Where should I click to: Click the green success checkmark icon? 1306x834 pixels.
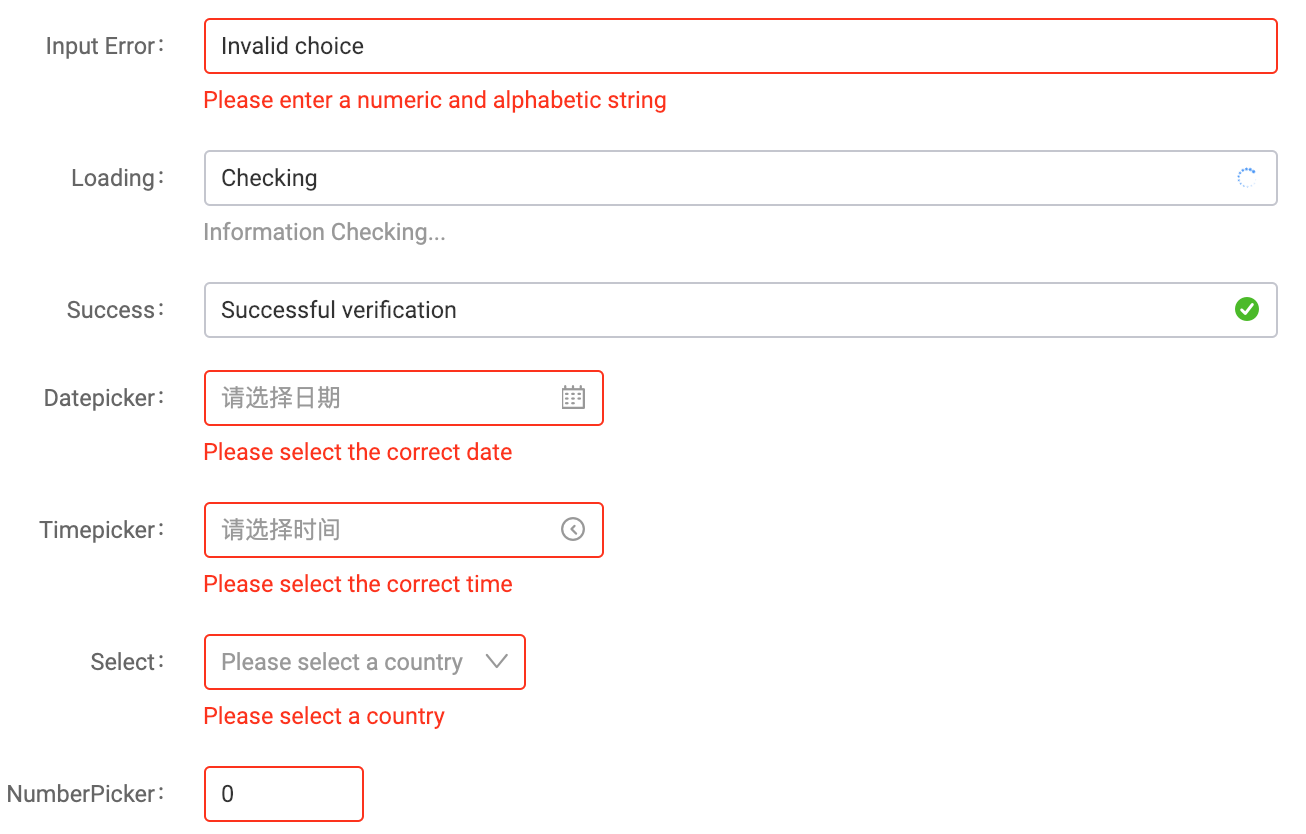pyautogui.click(x=1246, y=310)
